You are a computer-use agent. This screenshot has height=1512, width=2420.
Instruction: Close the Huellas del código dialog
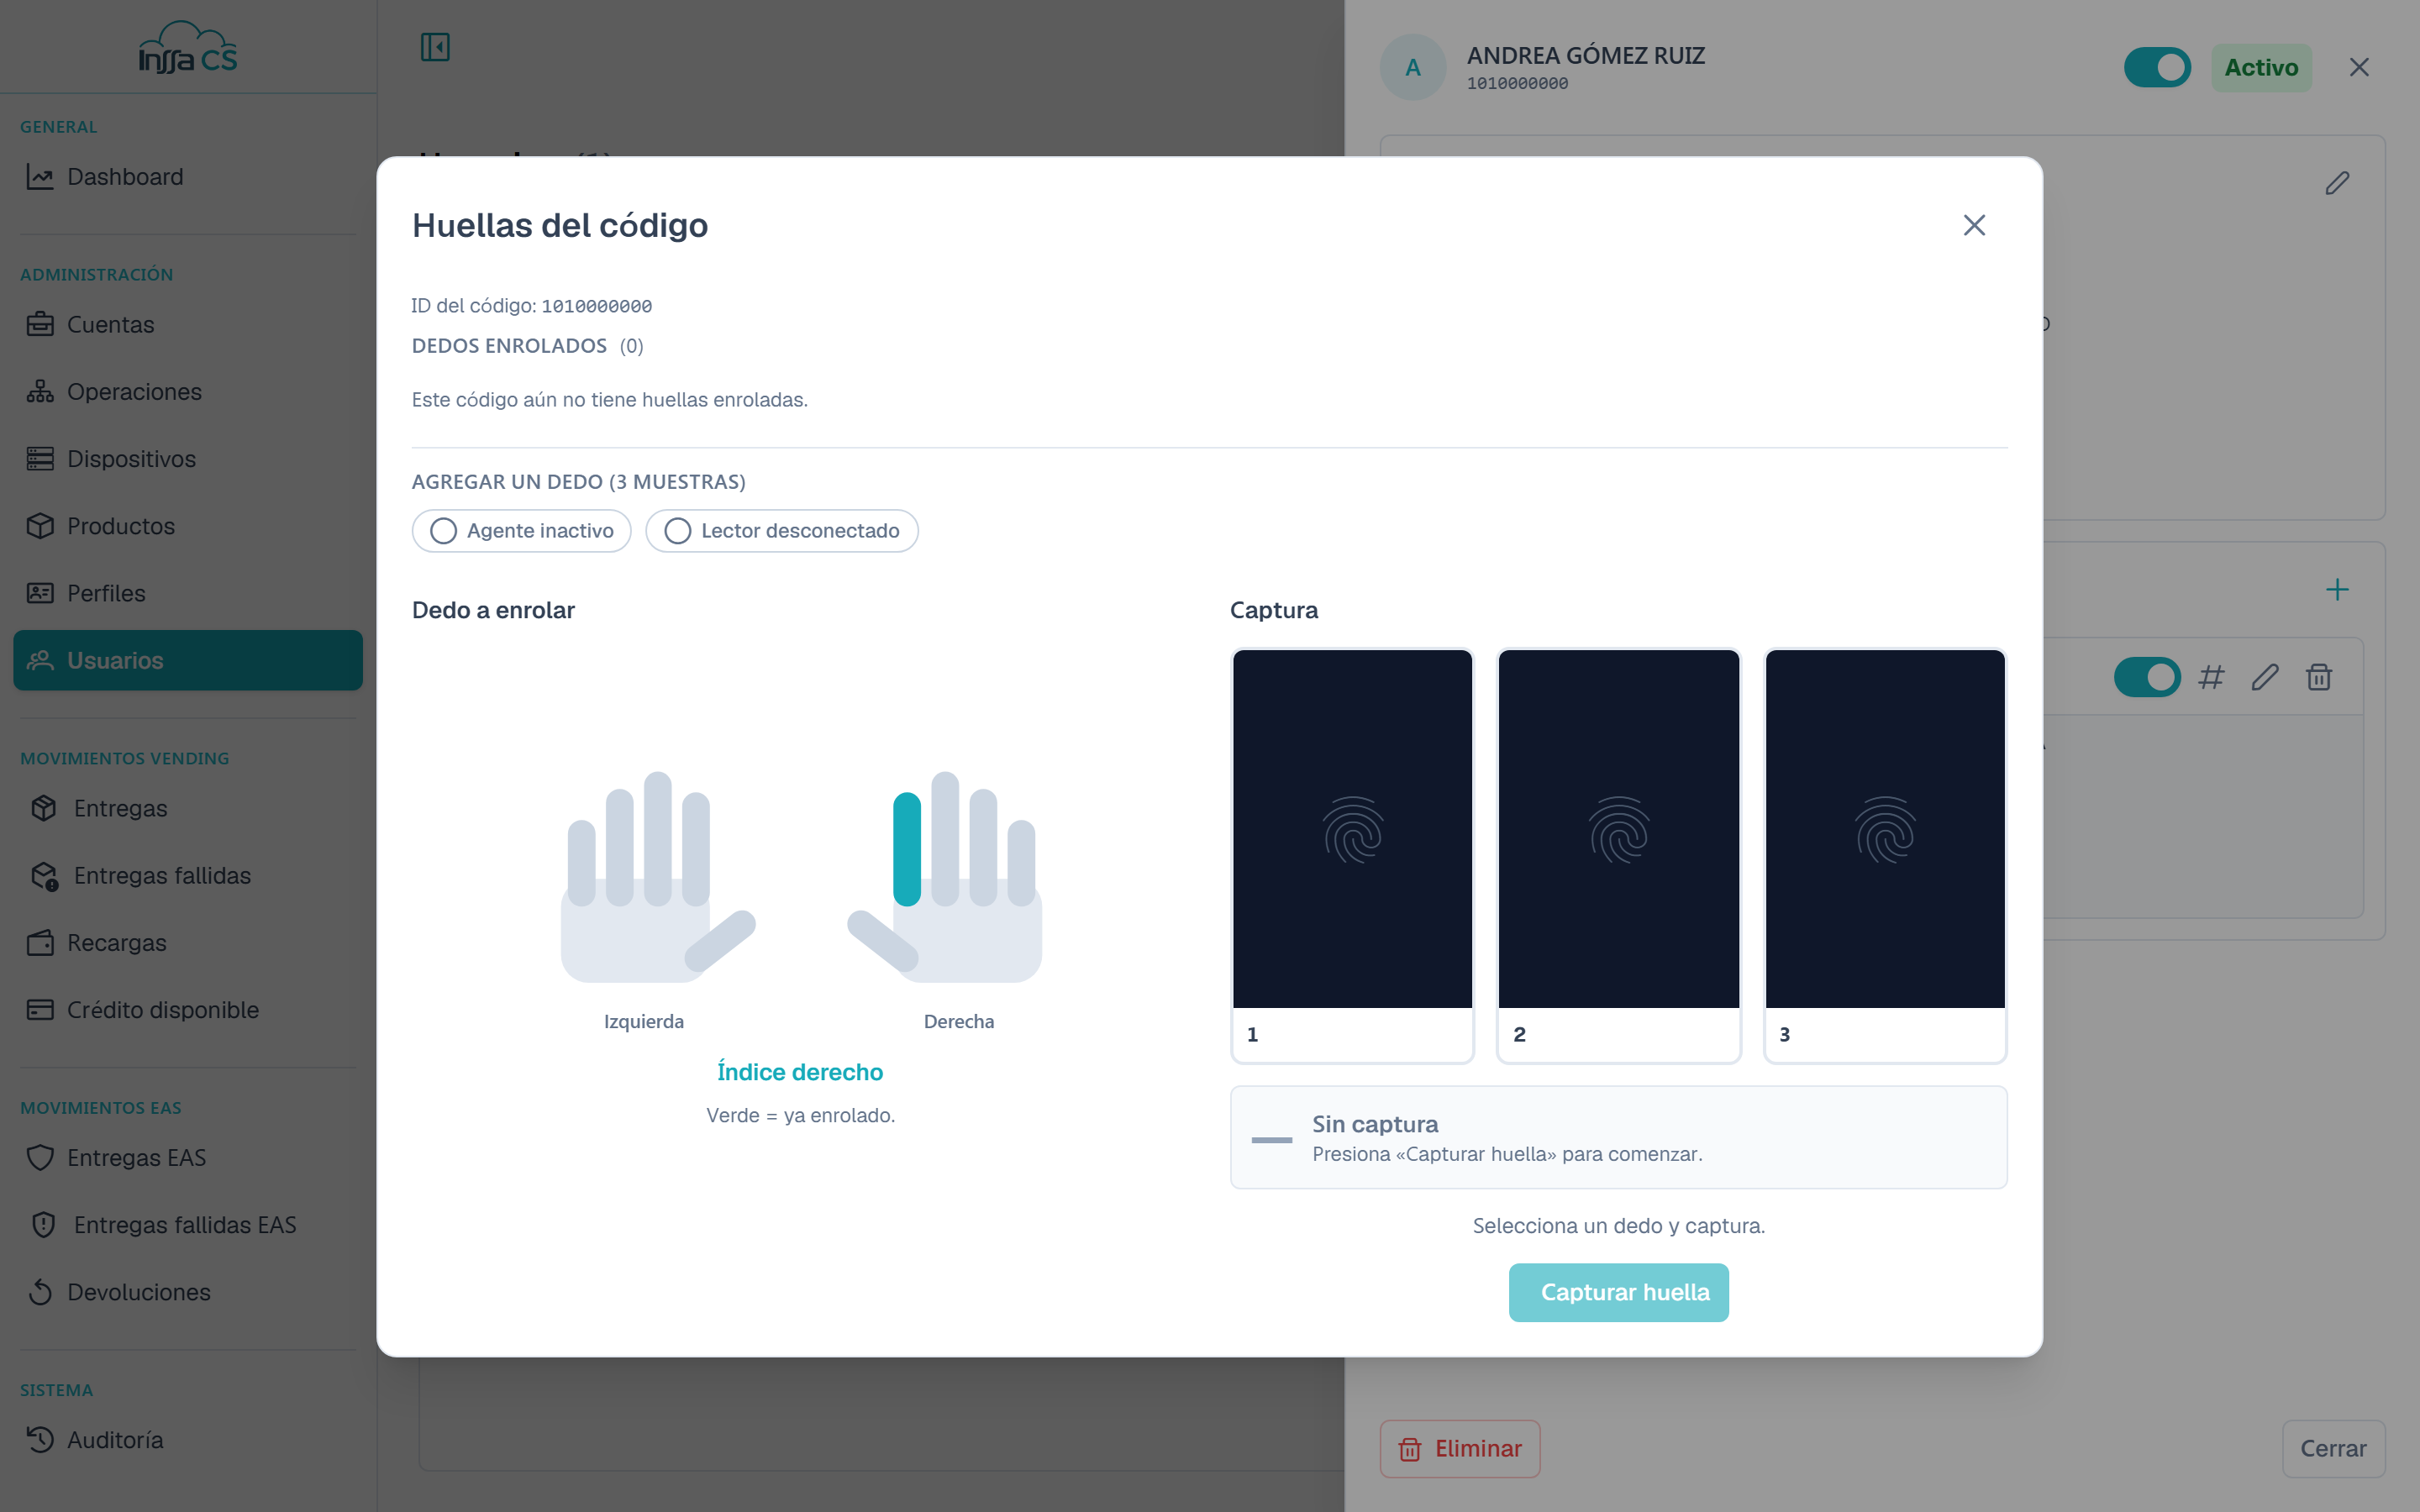pyautogui.click(x=1974, y=225)
